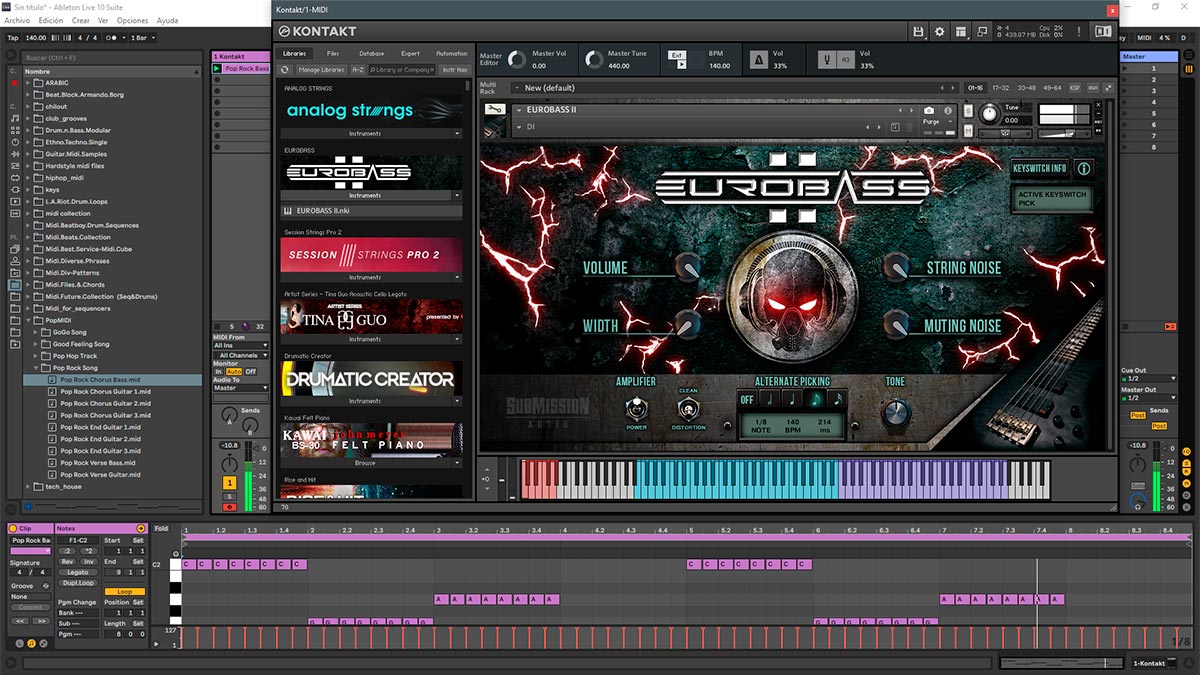Switch to the Database tab in Kontakt
The height and width of the screenshot is (675, 1200).
click(x=371, y=53)
